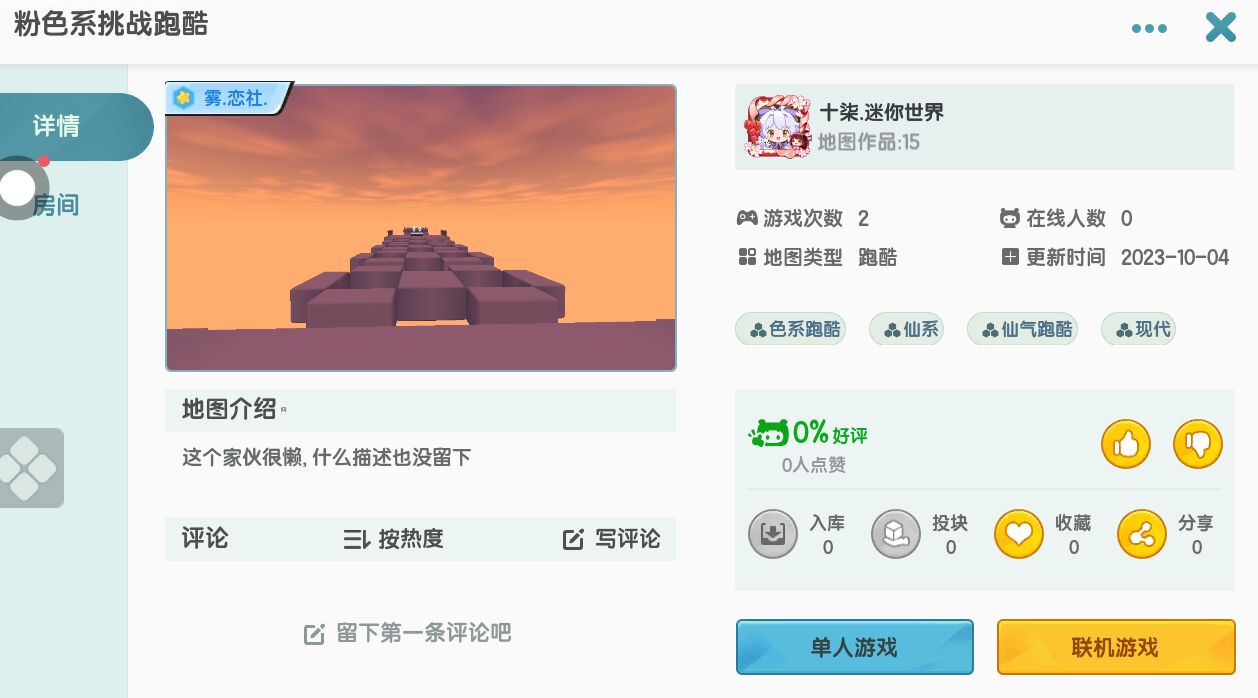The image size is (1258, 698).
Task: Select the 色系跑酷 tag
Action: tap(790, 329)
